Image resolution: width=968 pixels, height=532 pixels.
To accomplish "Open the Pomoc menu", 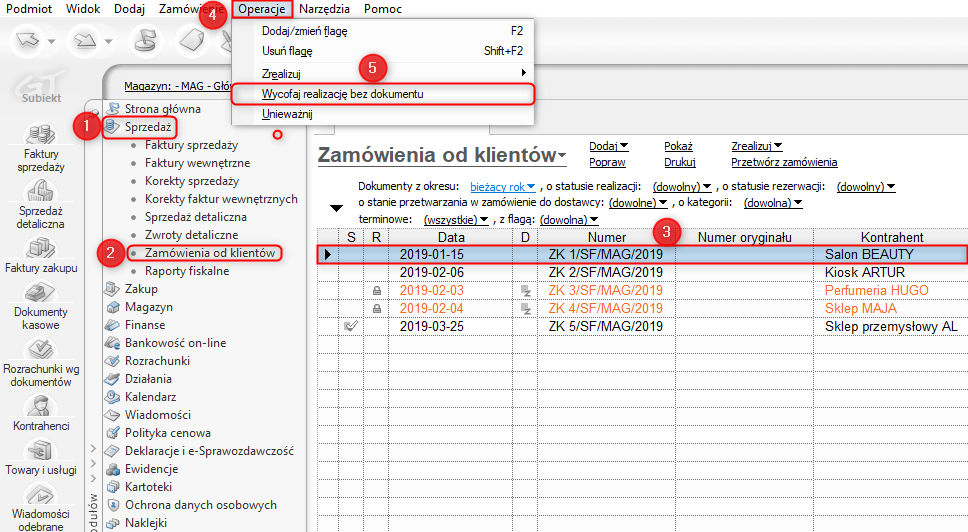I will click(383, 9).
